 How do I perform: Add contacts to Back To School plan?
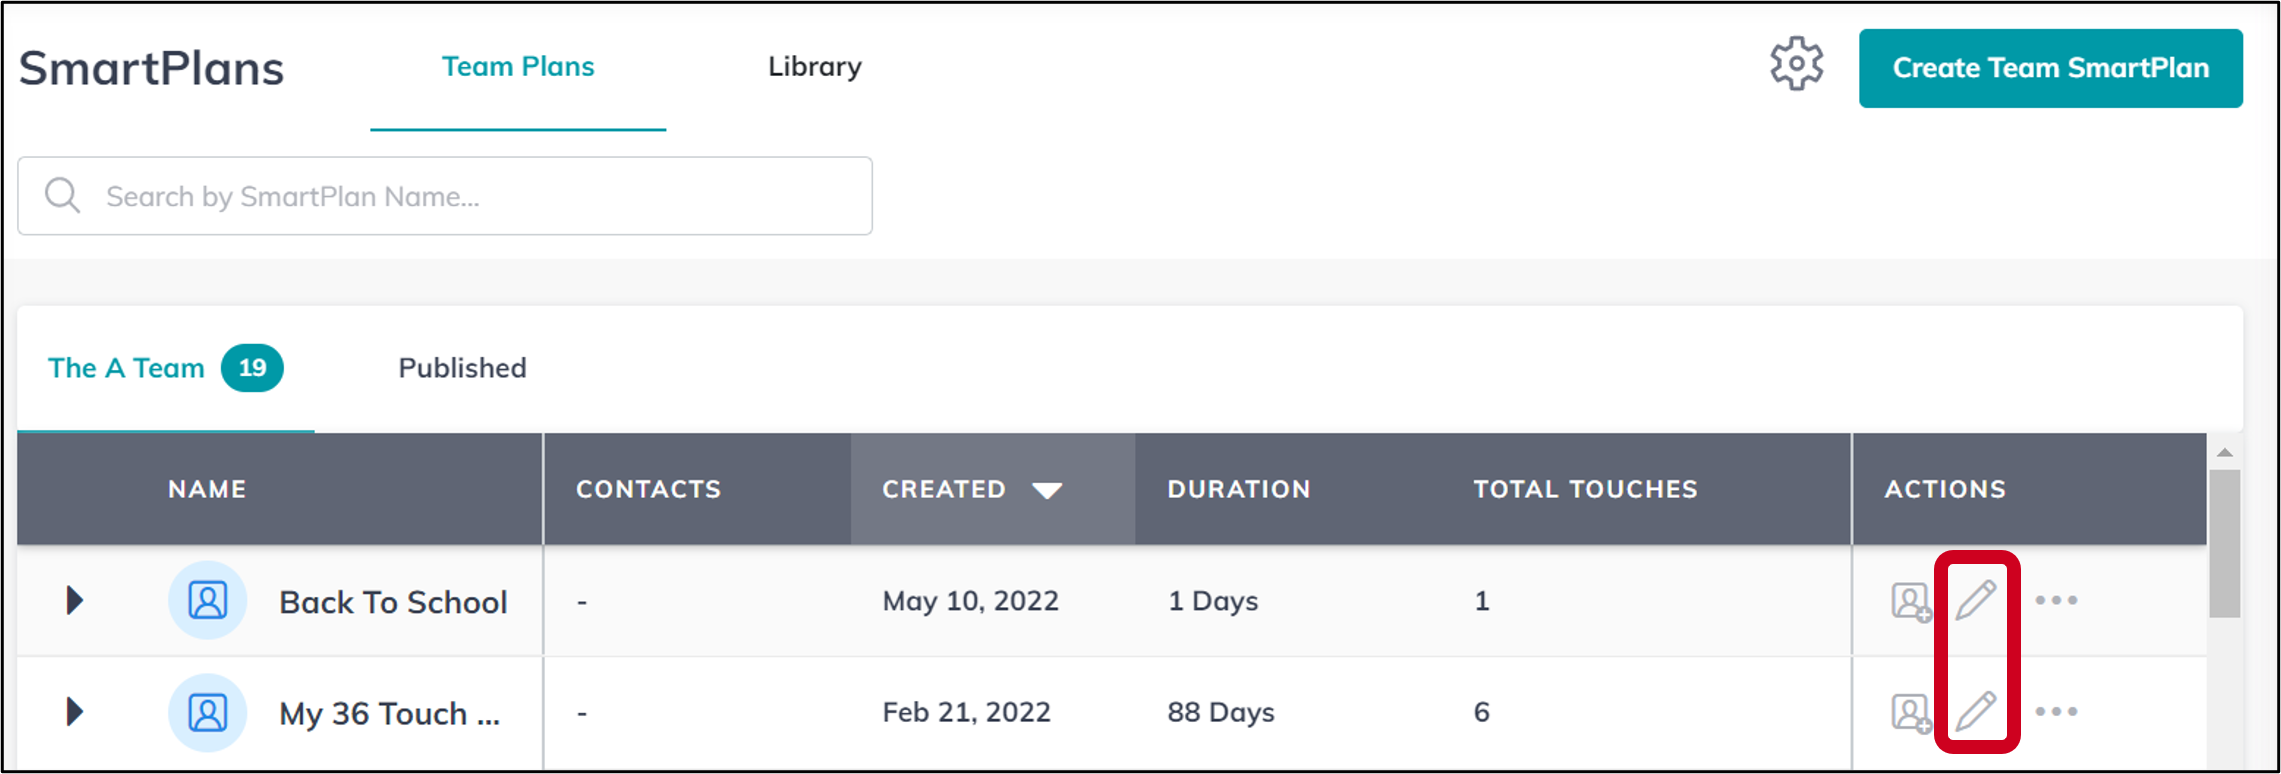[1911, 602]
